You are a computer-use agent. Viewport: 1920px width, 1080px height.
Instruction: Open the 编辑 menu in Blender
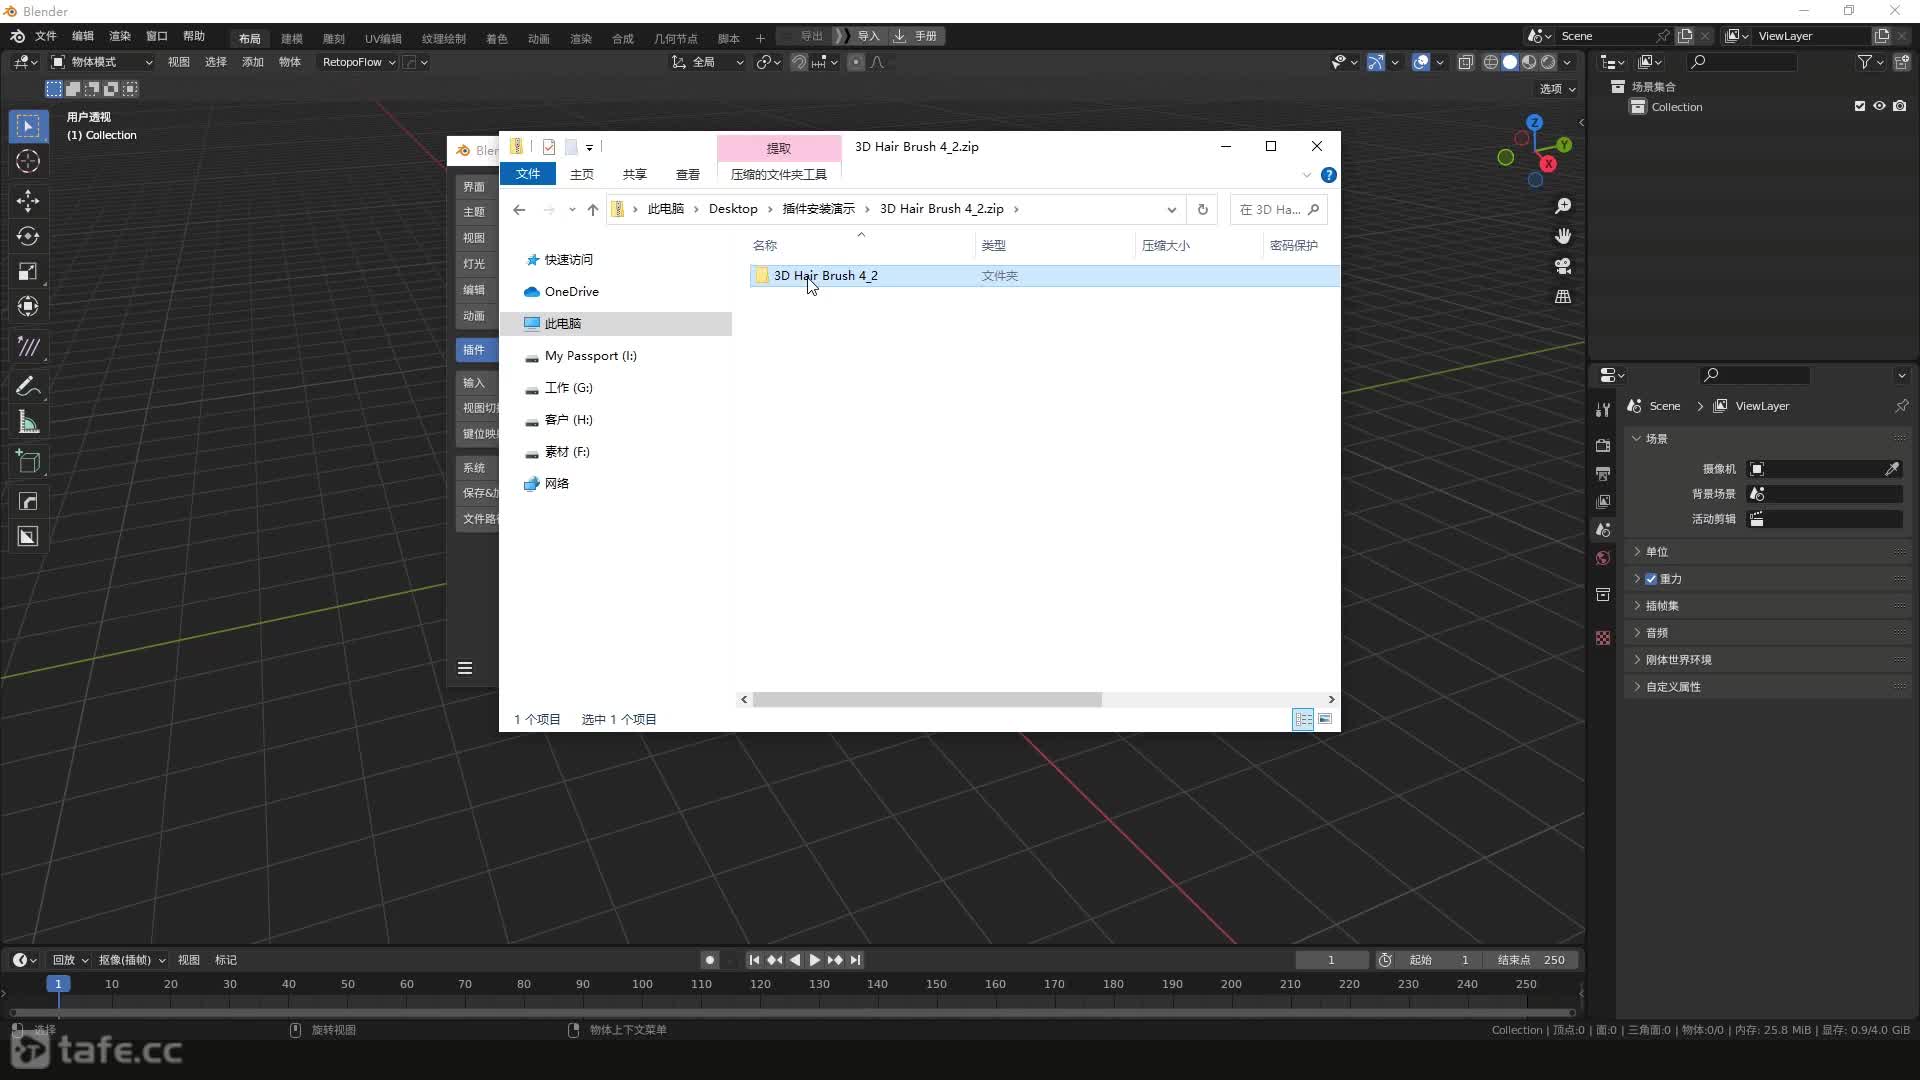pyautogui.click(x=83, y=36)
